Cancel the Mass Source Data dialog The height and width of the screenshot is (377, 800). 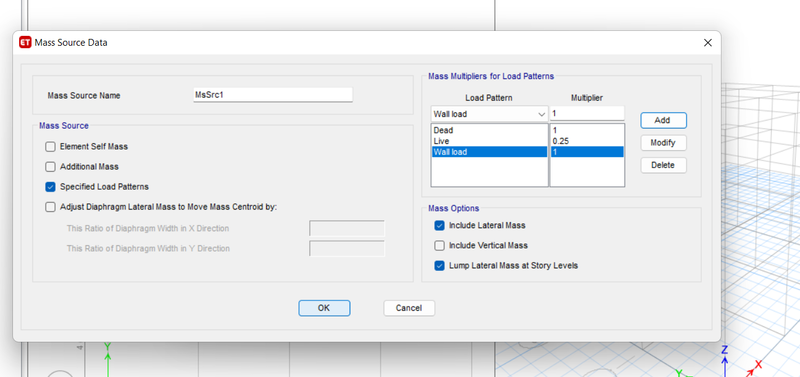[409, 308]
